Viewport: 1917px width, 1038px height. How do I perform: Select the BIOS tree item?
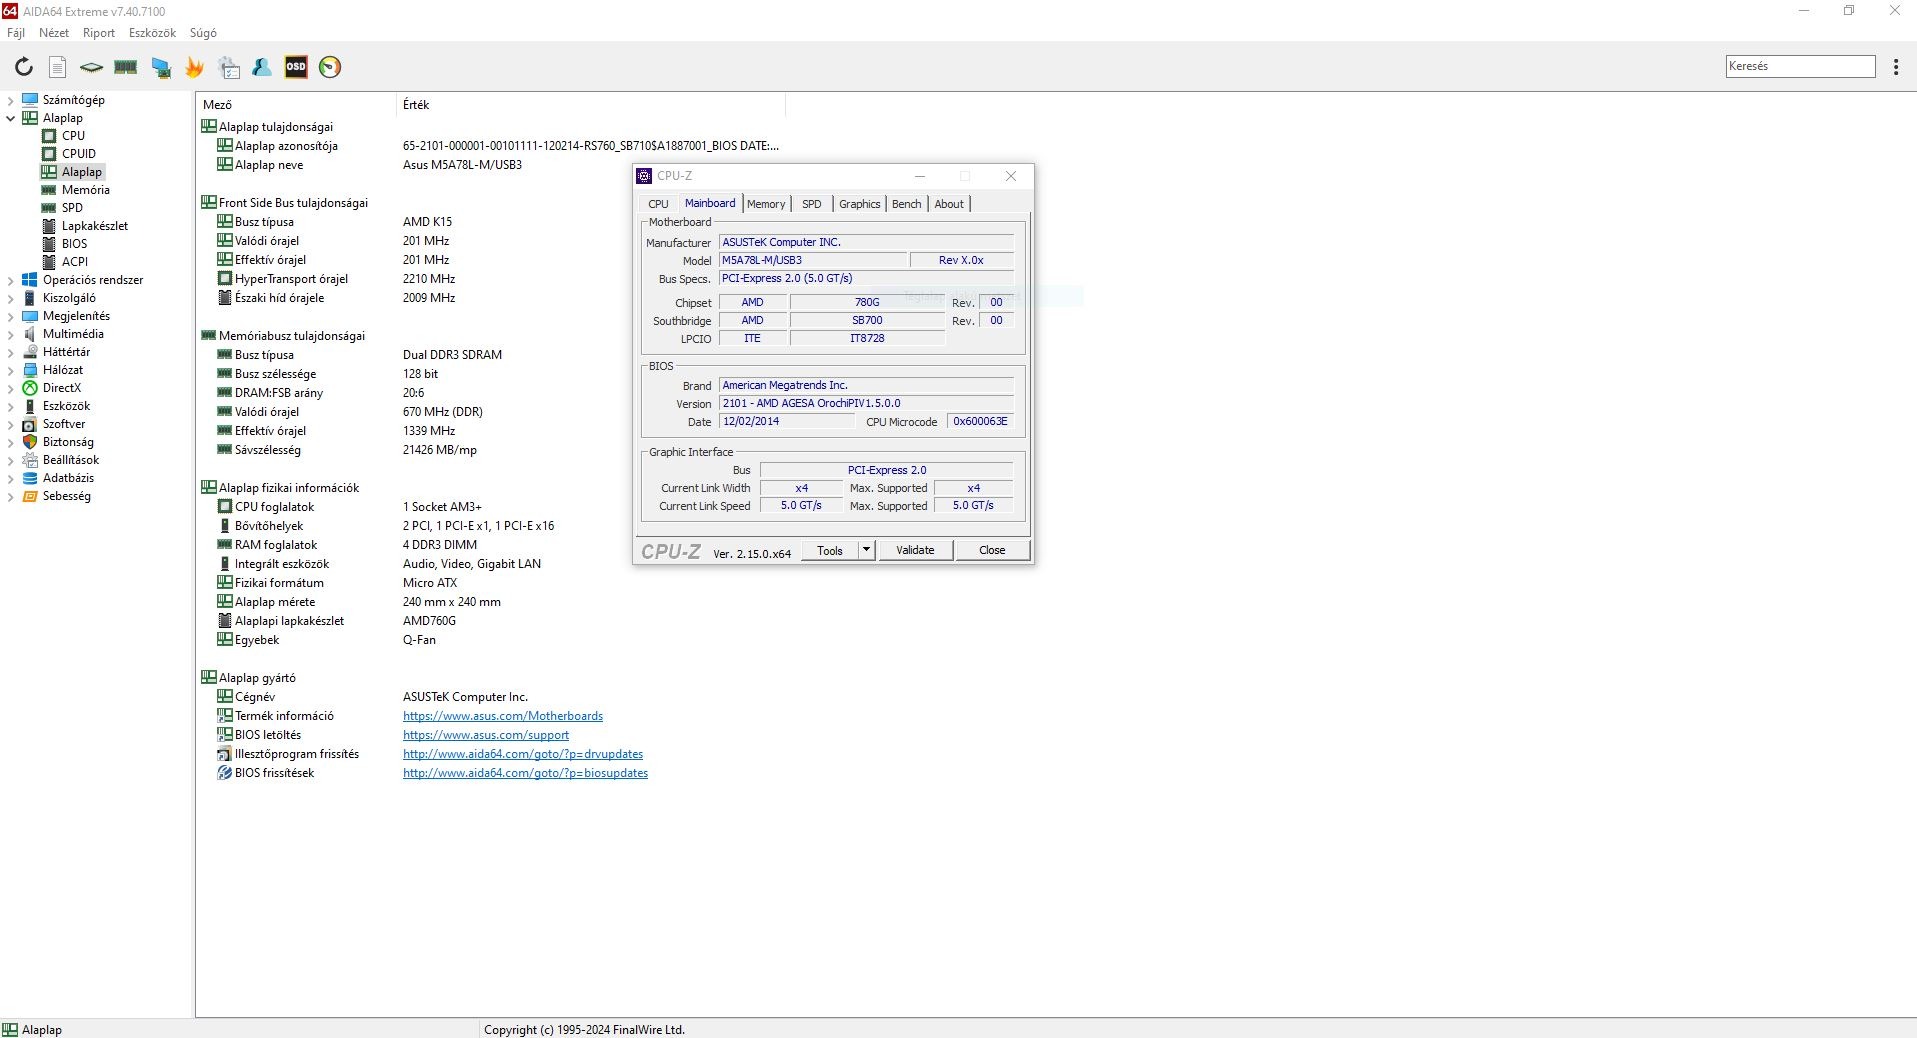click(x=74, y=244)
